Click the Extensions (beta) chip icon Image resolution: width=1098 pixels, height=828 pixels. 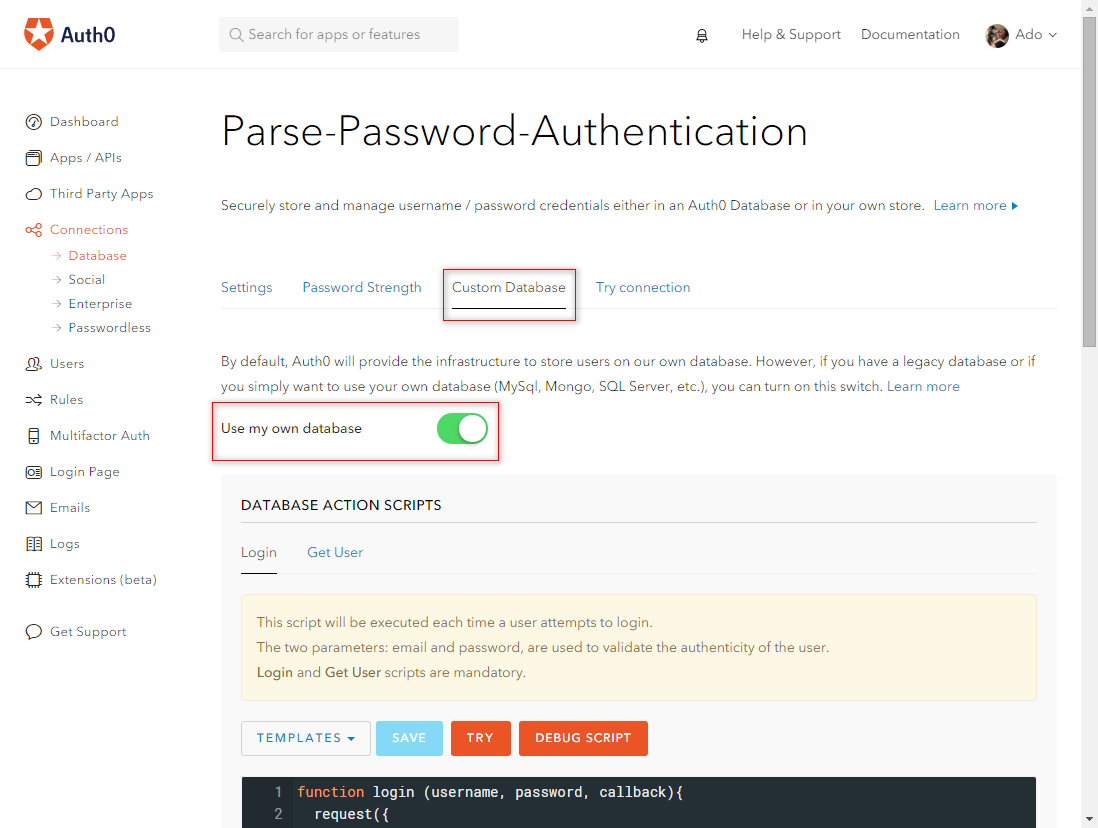34,580
